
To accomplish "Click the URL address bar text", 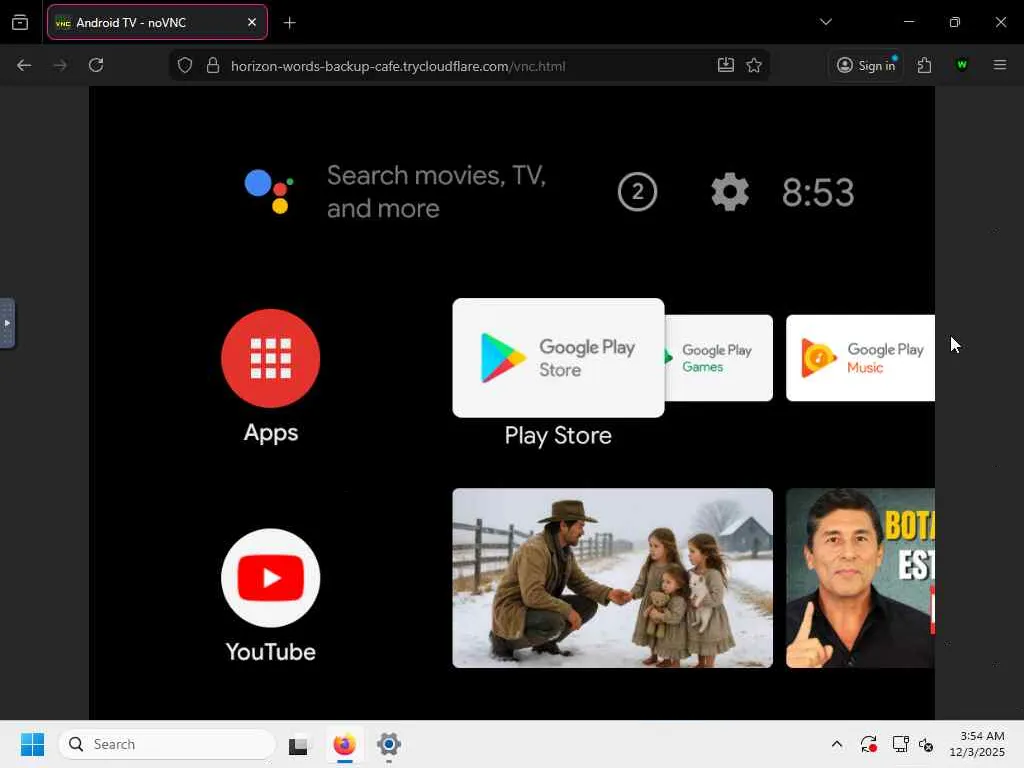I will click(x=398, y=66).
